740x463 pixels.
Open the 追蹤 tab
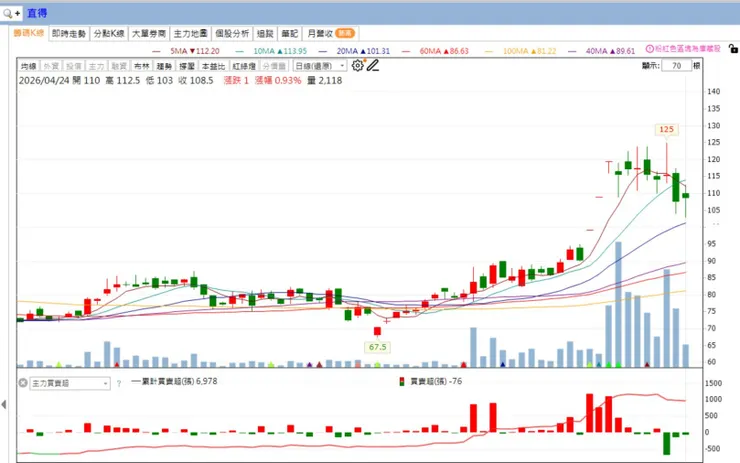[x=265, y=34]
